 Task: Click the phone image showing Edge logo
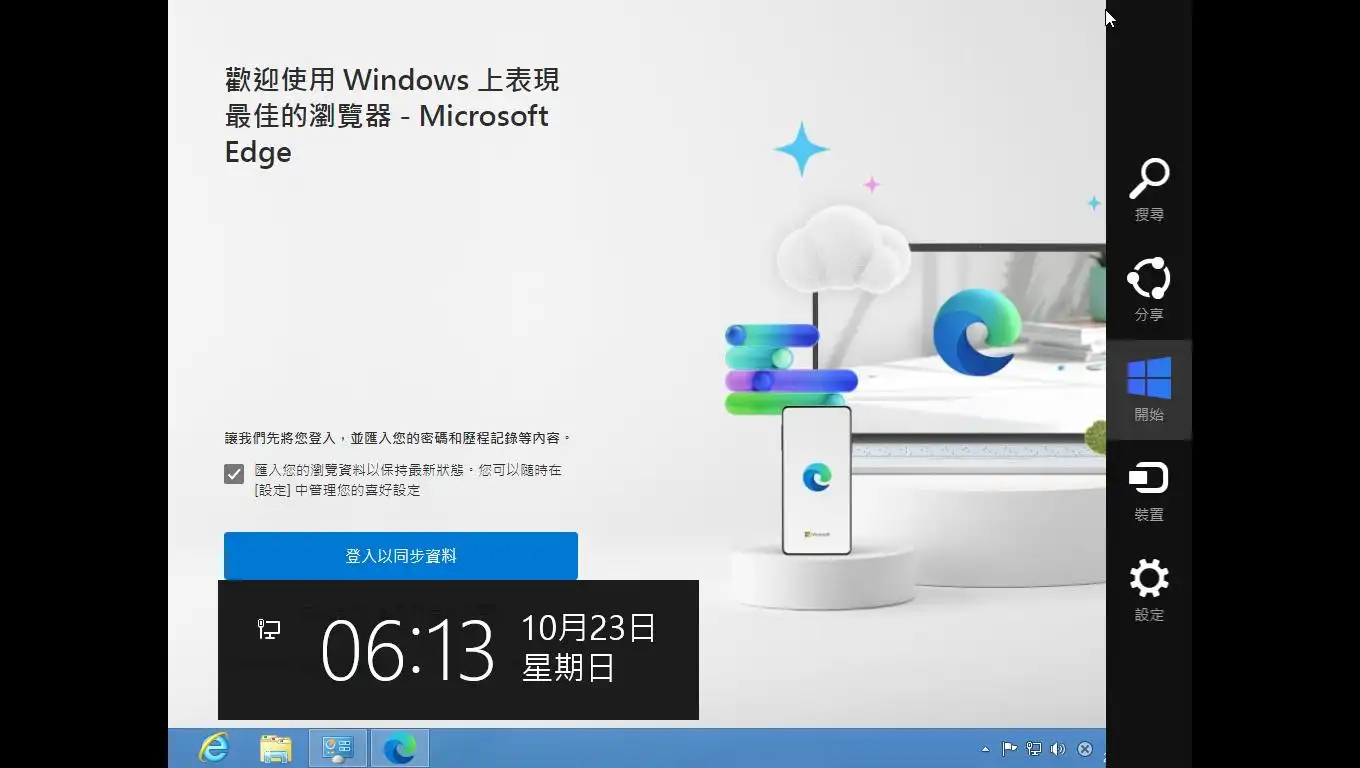[816, 480]
